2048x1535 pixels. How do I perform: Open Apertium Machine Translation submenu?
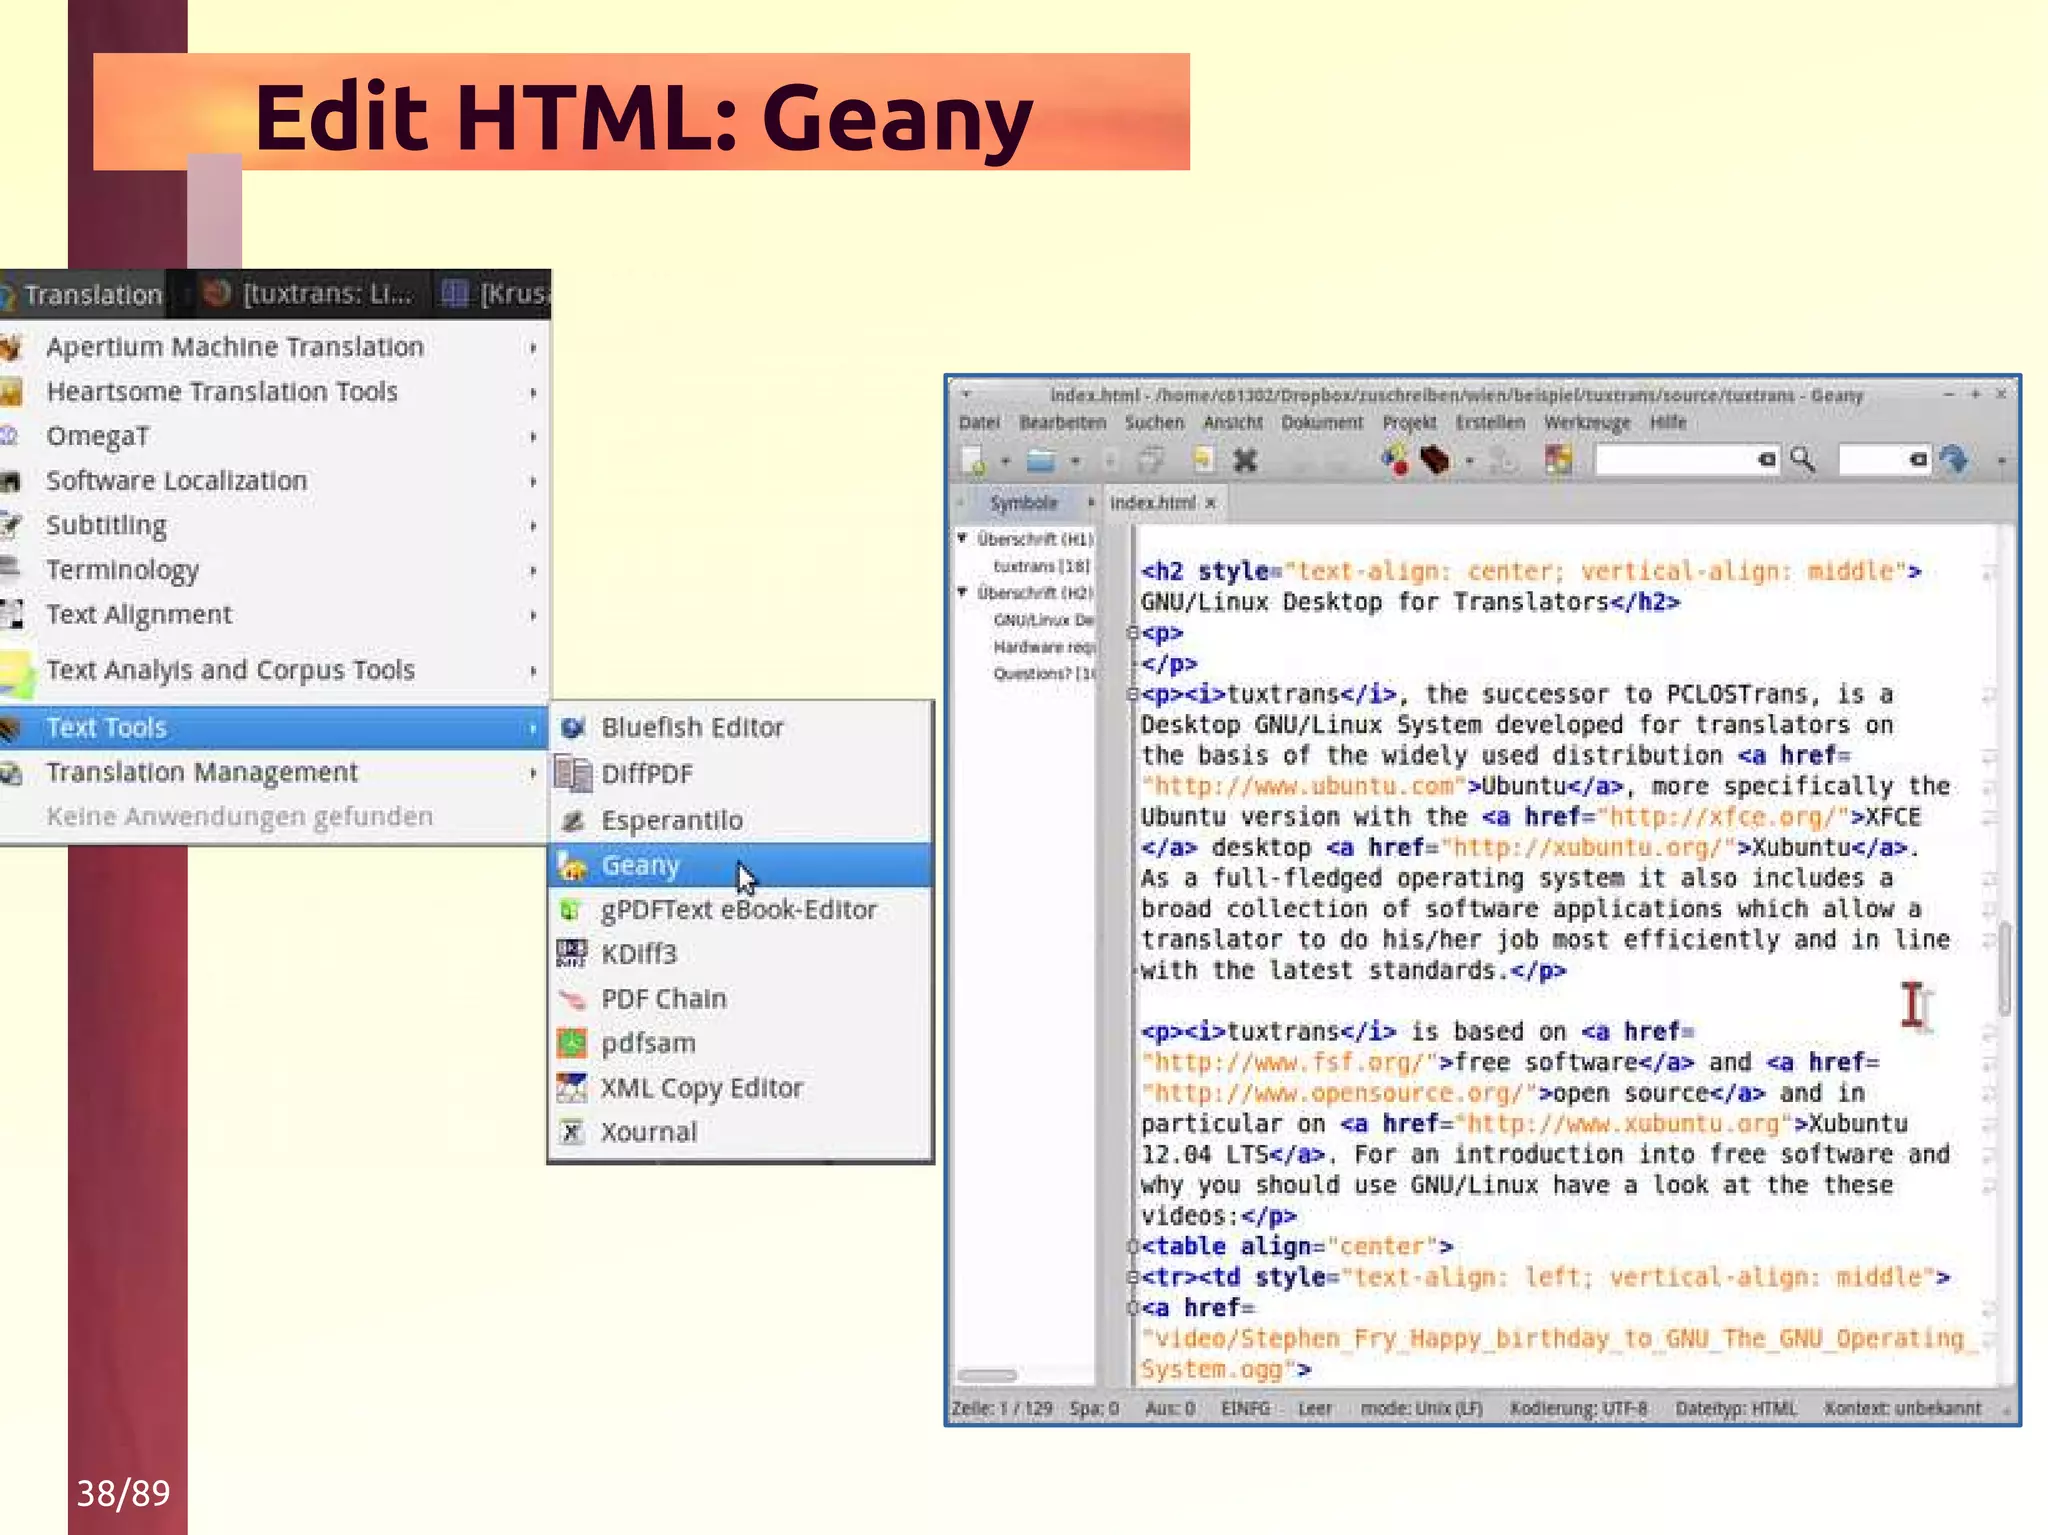click(272, 346)
